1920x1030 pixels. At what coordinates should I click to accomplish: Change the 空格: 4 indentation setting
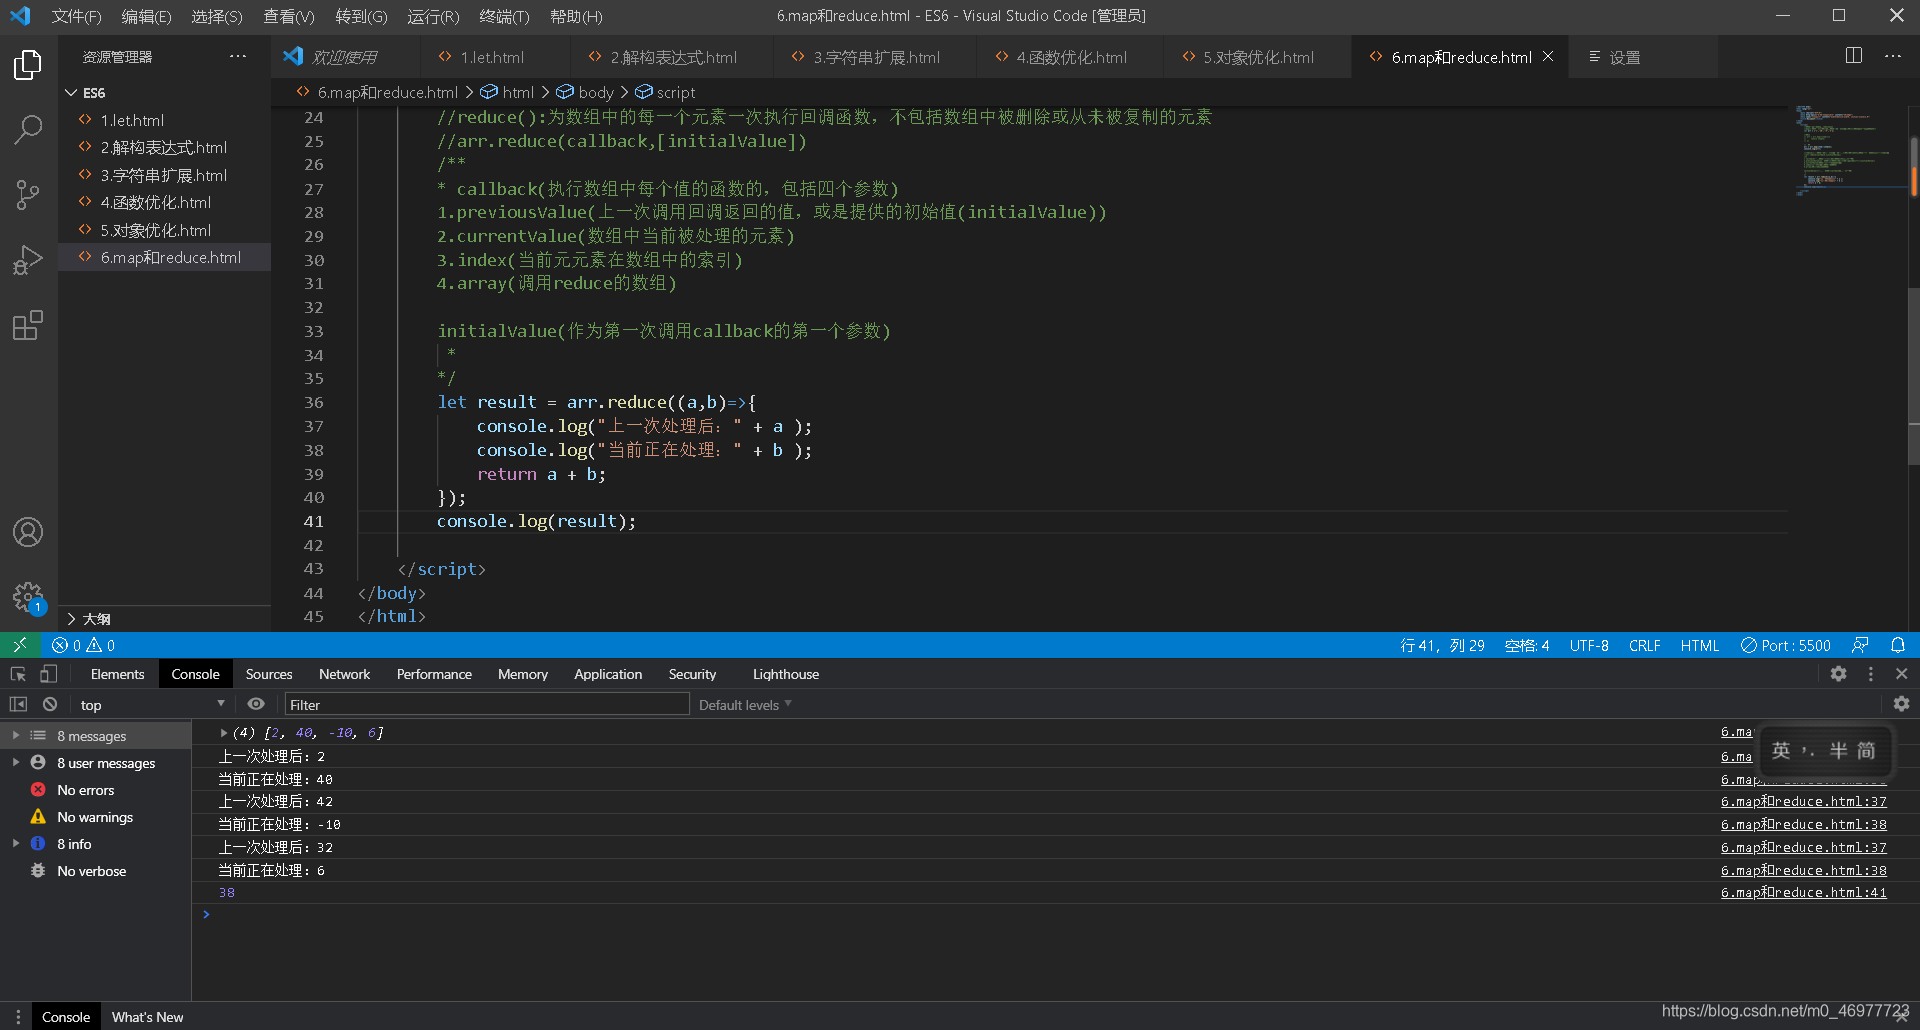[x=1527, y=645]
